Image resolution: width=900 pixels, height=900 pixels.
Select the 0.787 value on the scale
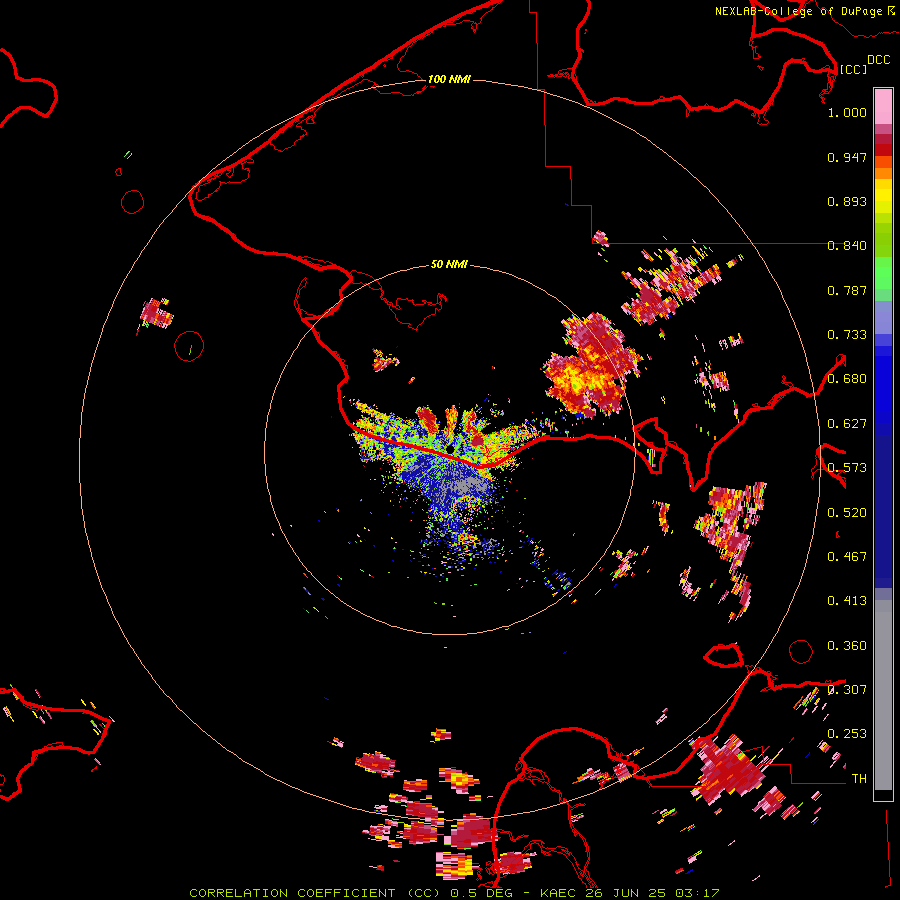pos(847,290)
